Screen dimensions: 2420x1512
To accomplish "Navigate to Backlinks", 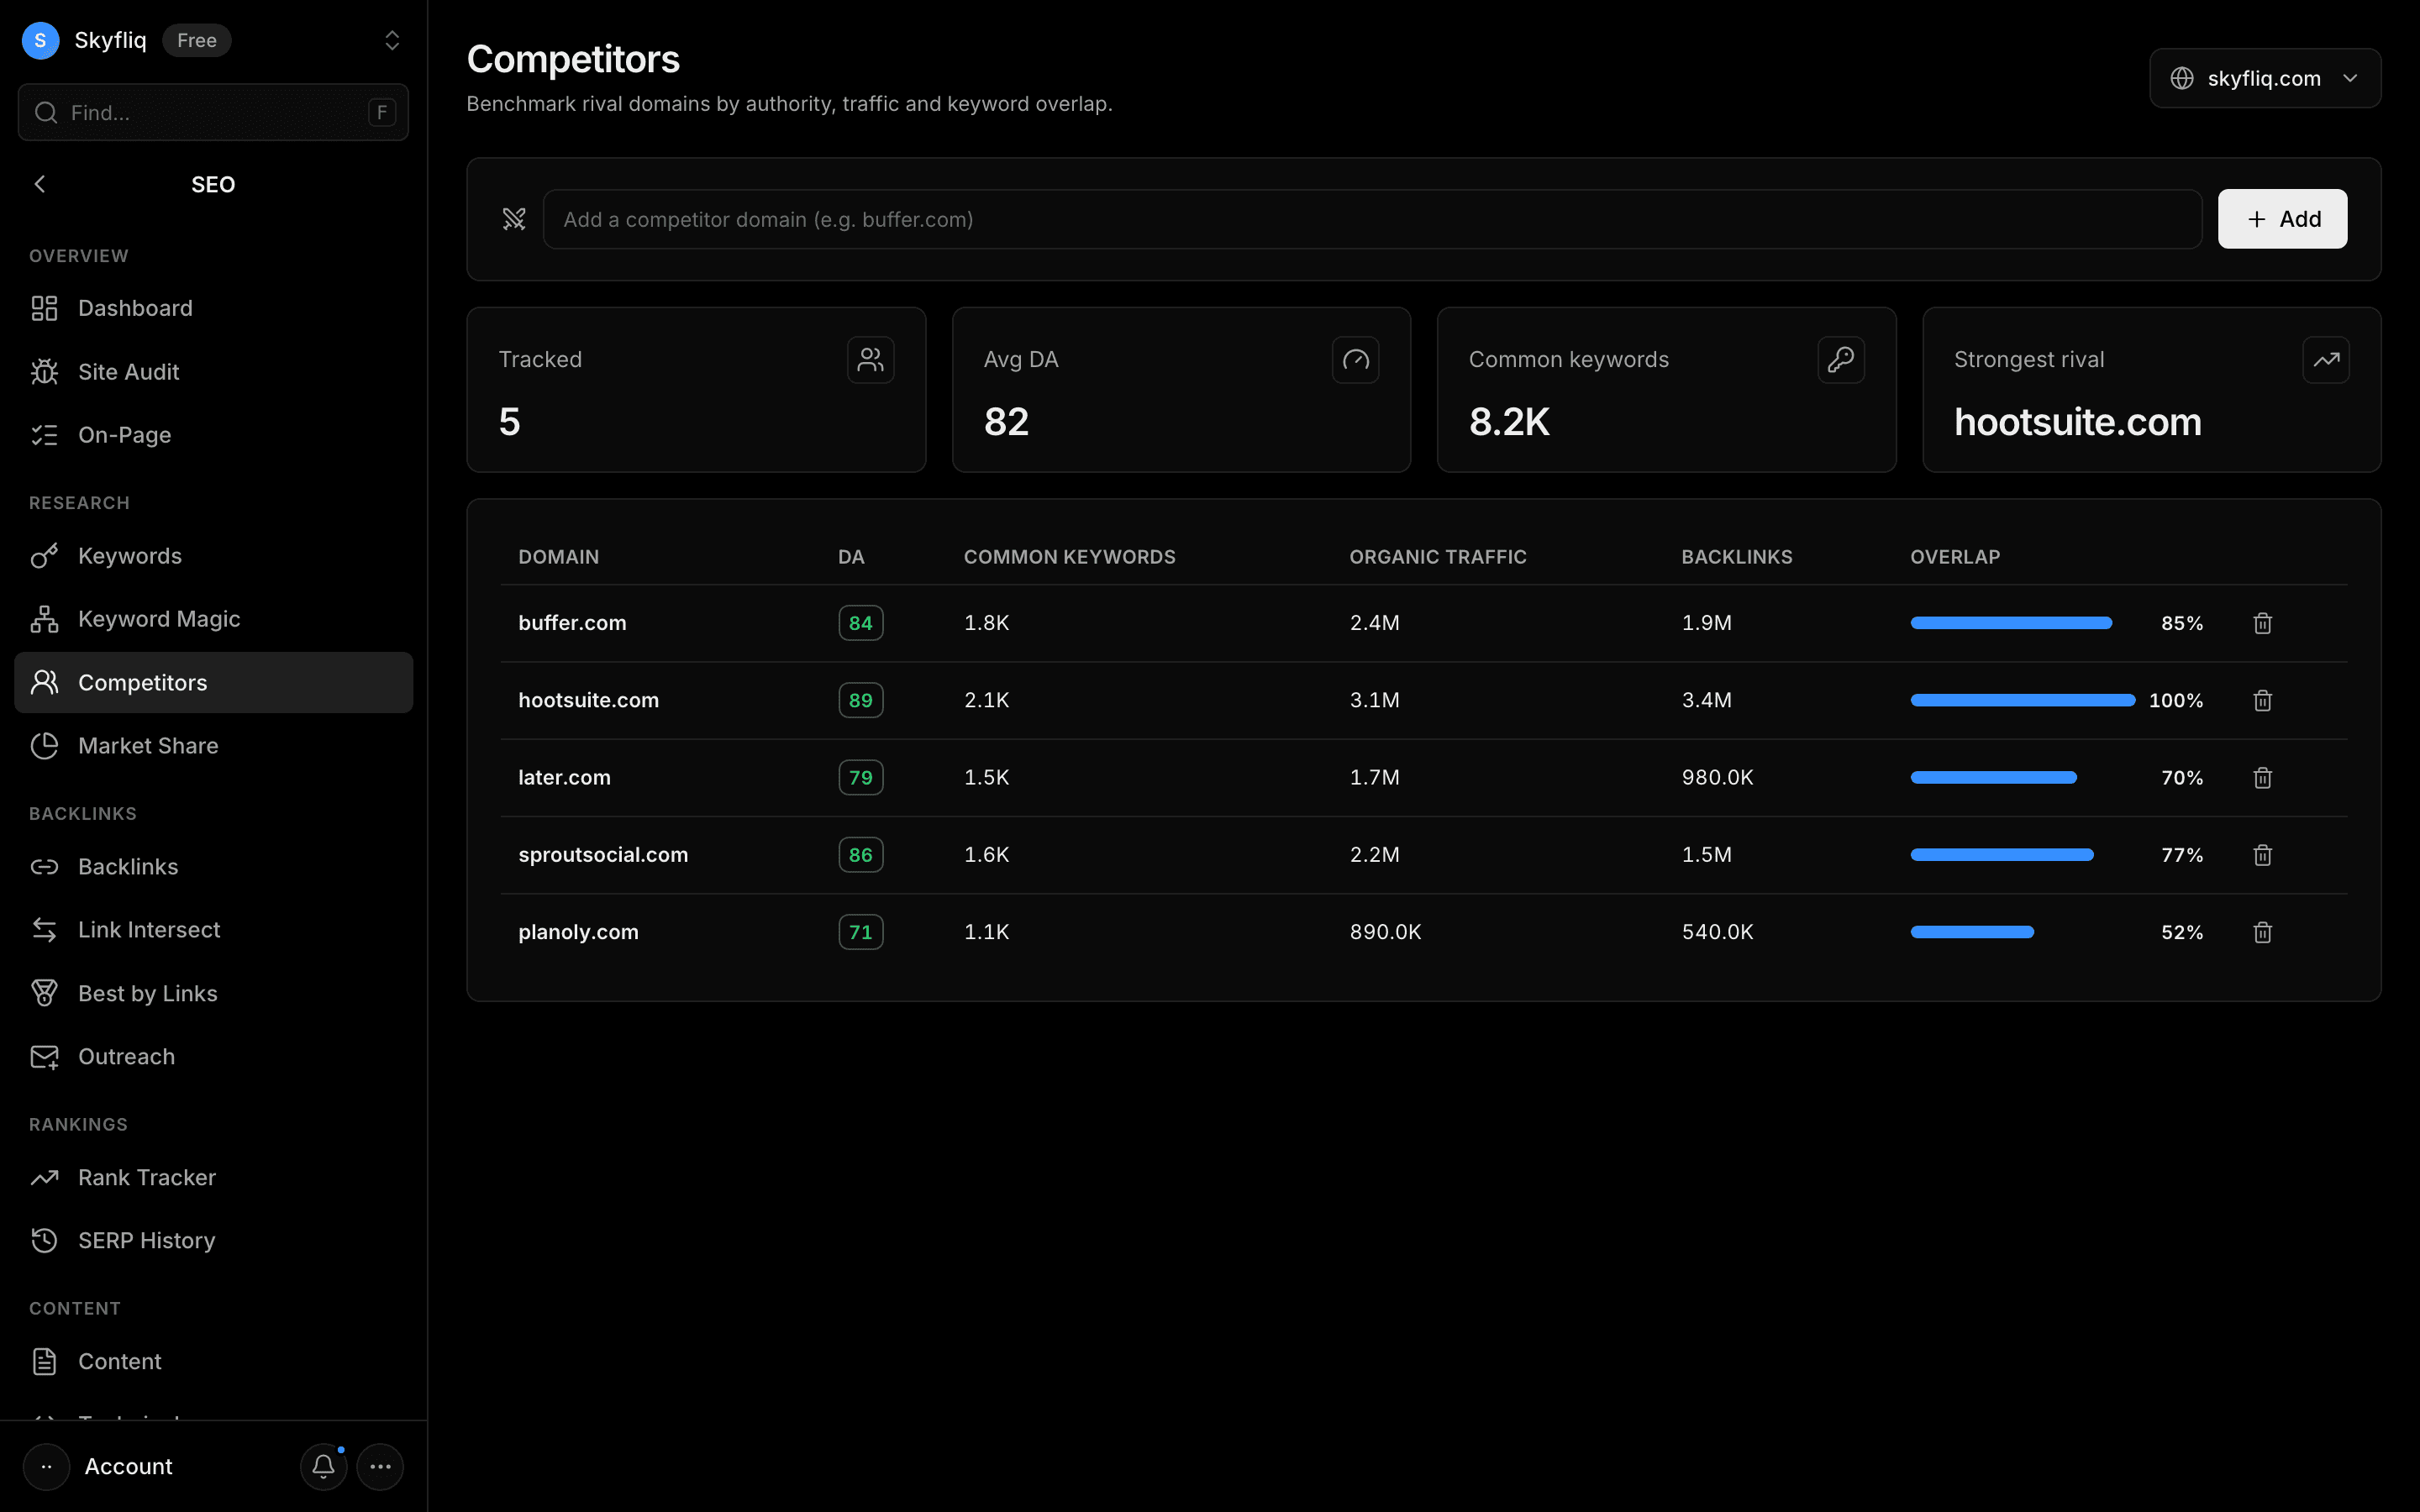I will click(x=213, y=867).
